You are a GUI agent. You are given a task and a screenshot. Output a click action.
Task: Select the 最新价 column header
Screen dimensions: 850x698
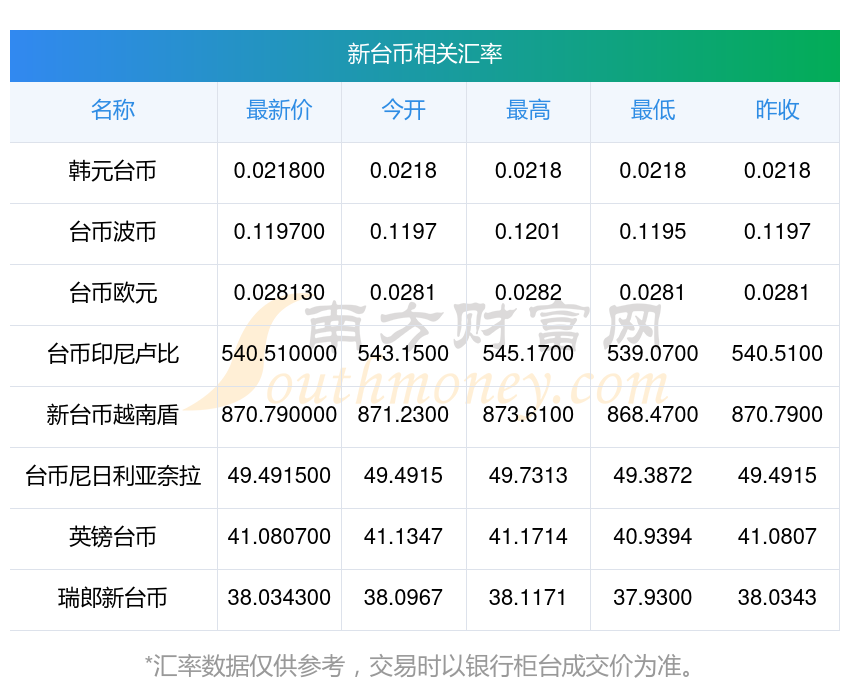click(x=279, y=111)
